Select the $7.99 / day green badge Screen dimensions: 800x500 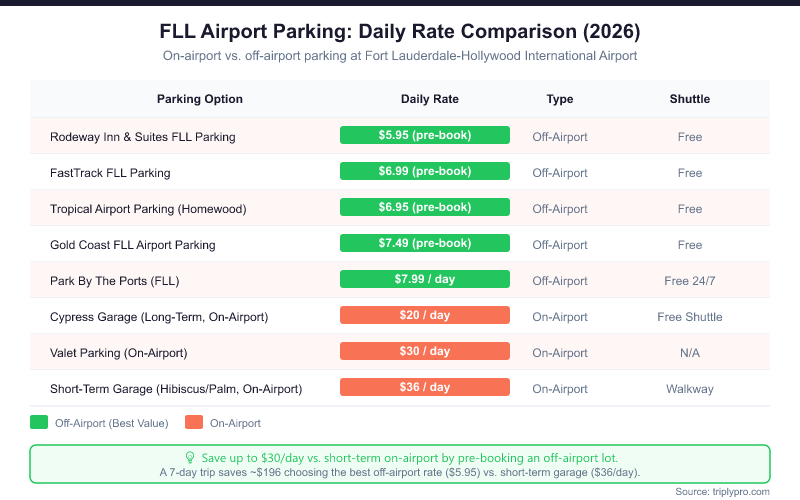[425, 279]
